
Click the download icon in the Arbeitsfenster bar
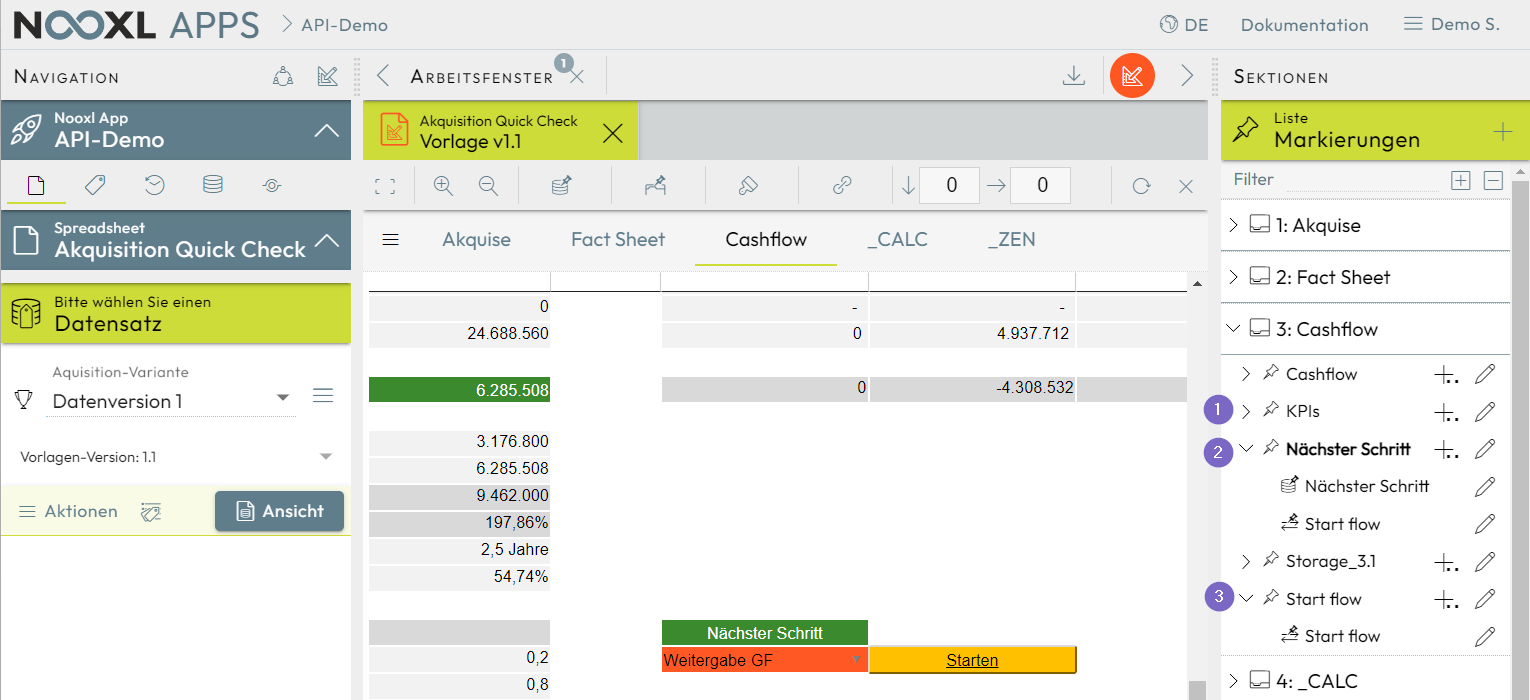1074,76
